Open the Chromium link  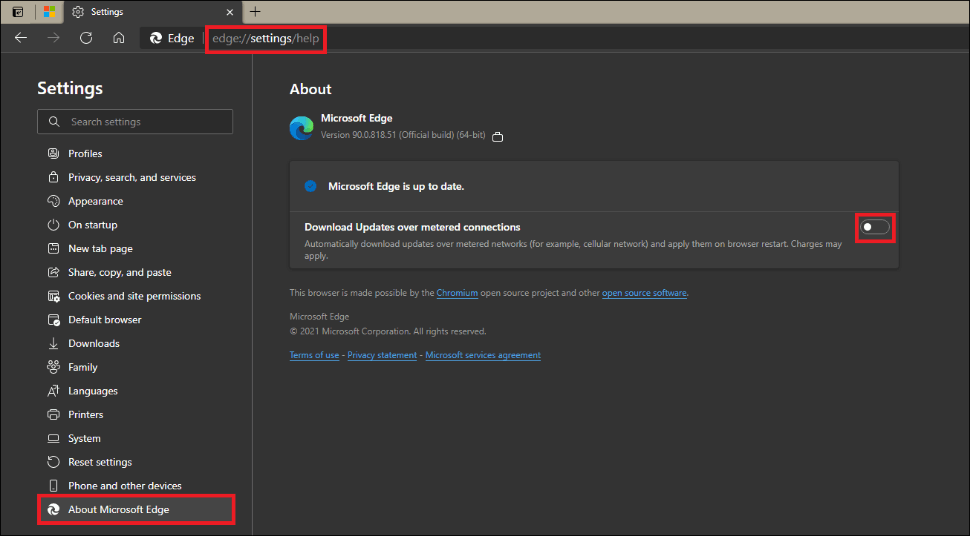[x=457, y=293]
